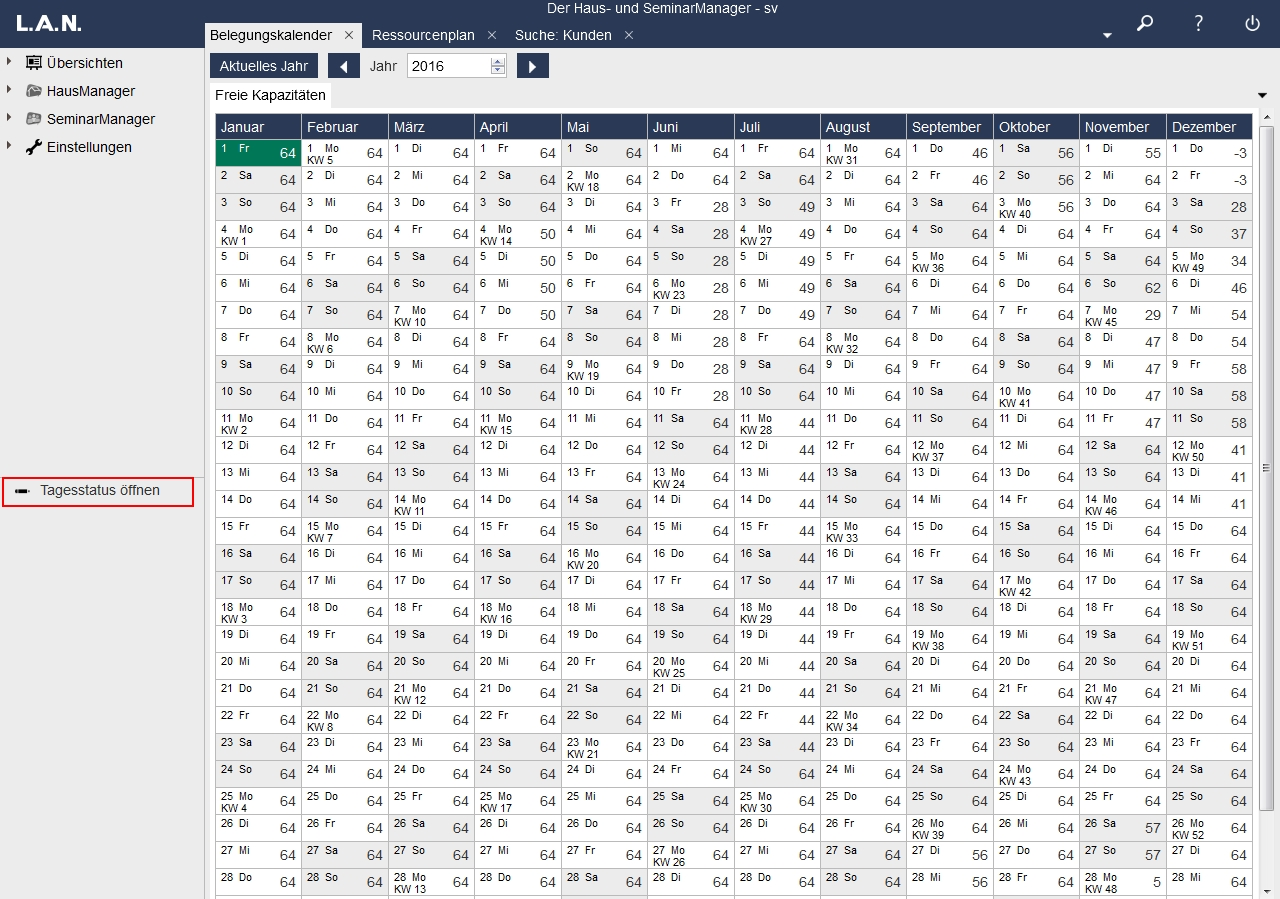Viewport: 1280px width, 899px height.
Task: Switch to Suche: Kunden tab
Action: click(564, 35)
